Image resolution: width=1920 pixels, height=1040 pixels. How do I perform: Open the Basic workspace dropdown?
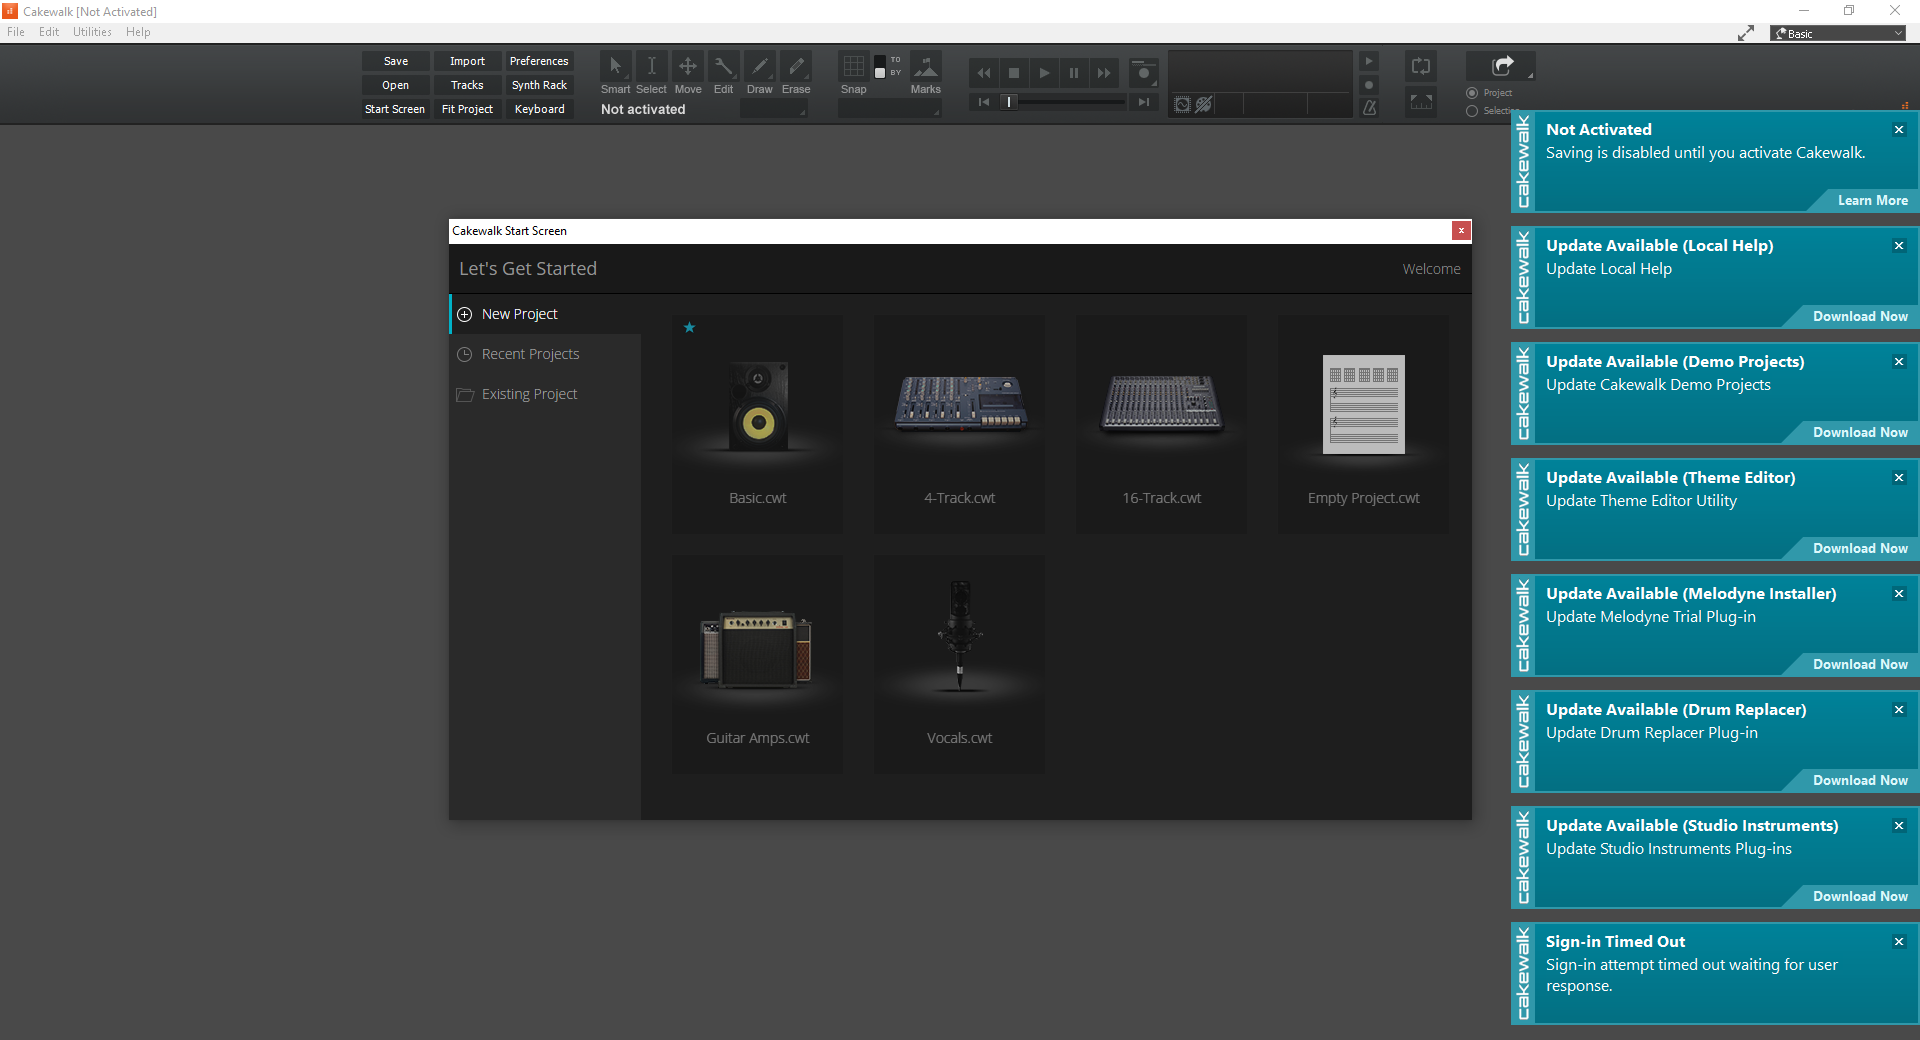1838,34
